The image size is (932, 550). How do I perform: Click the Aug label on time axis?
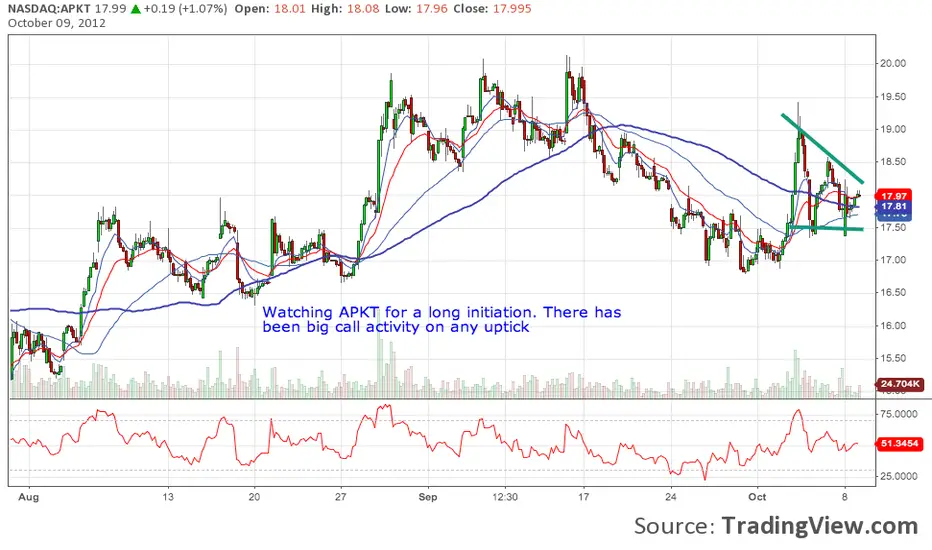coord(29,497)
